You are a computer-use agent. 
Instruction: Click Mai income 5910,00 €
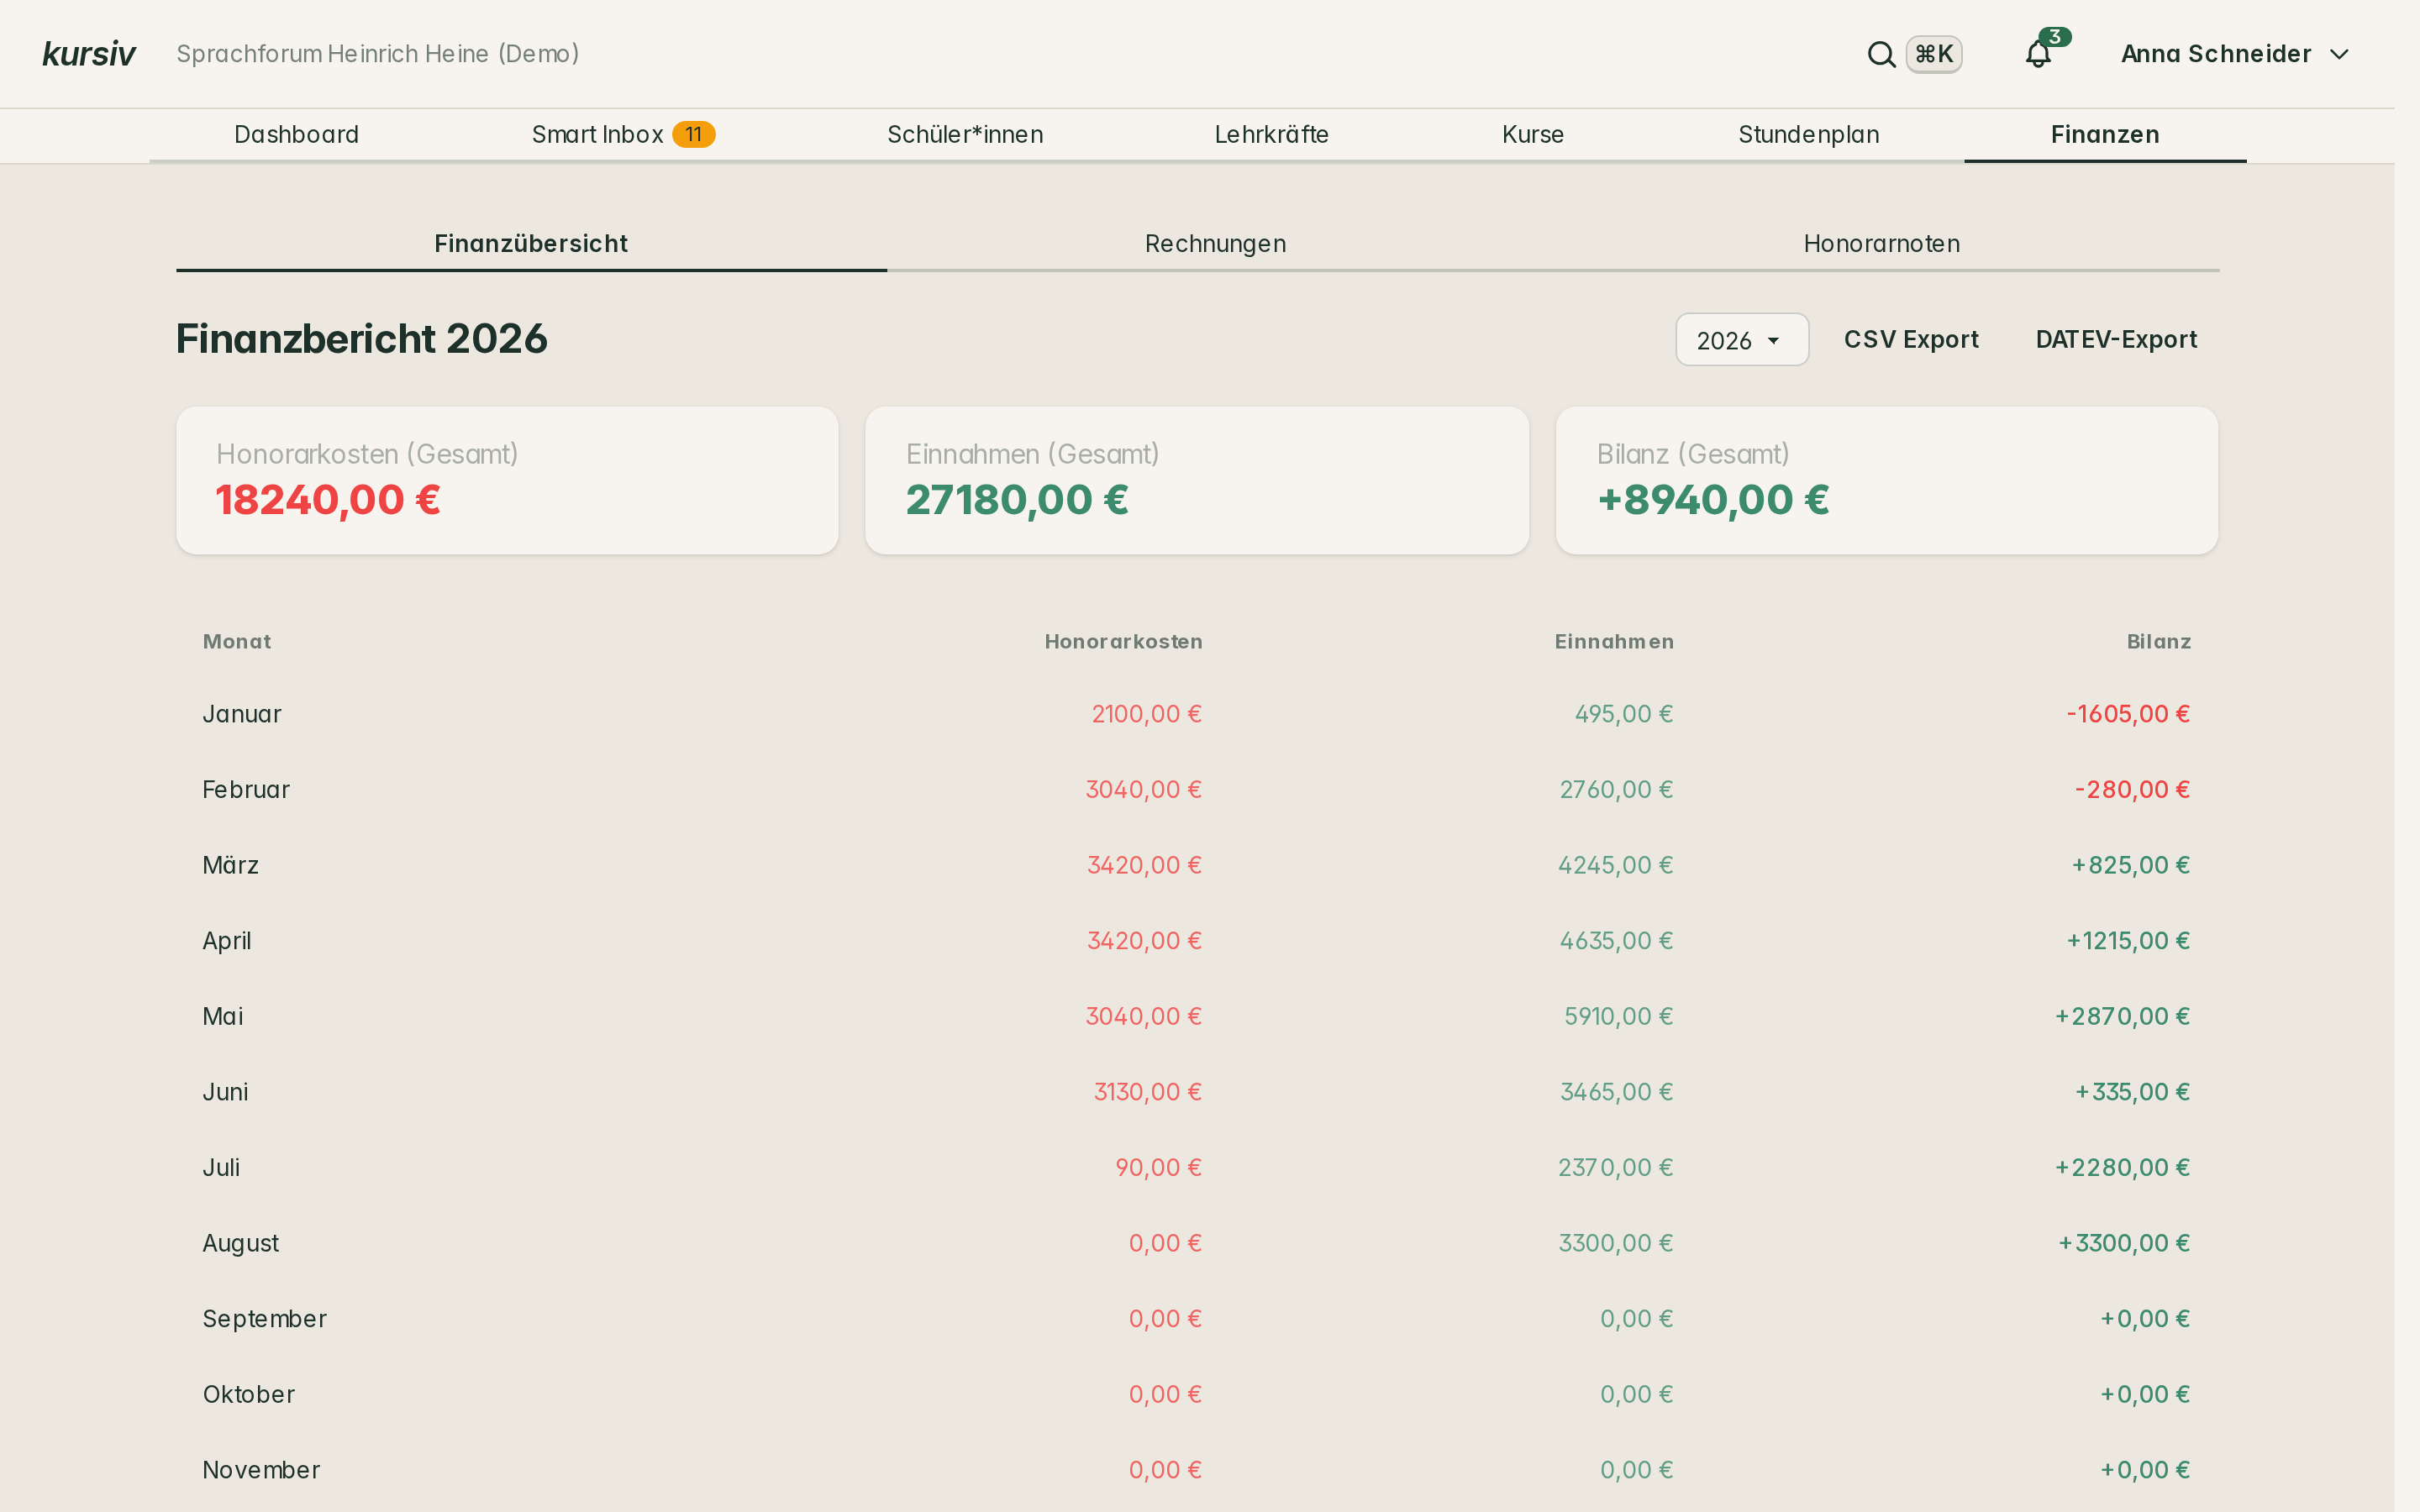(x=1618, y=1017)
